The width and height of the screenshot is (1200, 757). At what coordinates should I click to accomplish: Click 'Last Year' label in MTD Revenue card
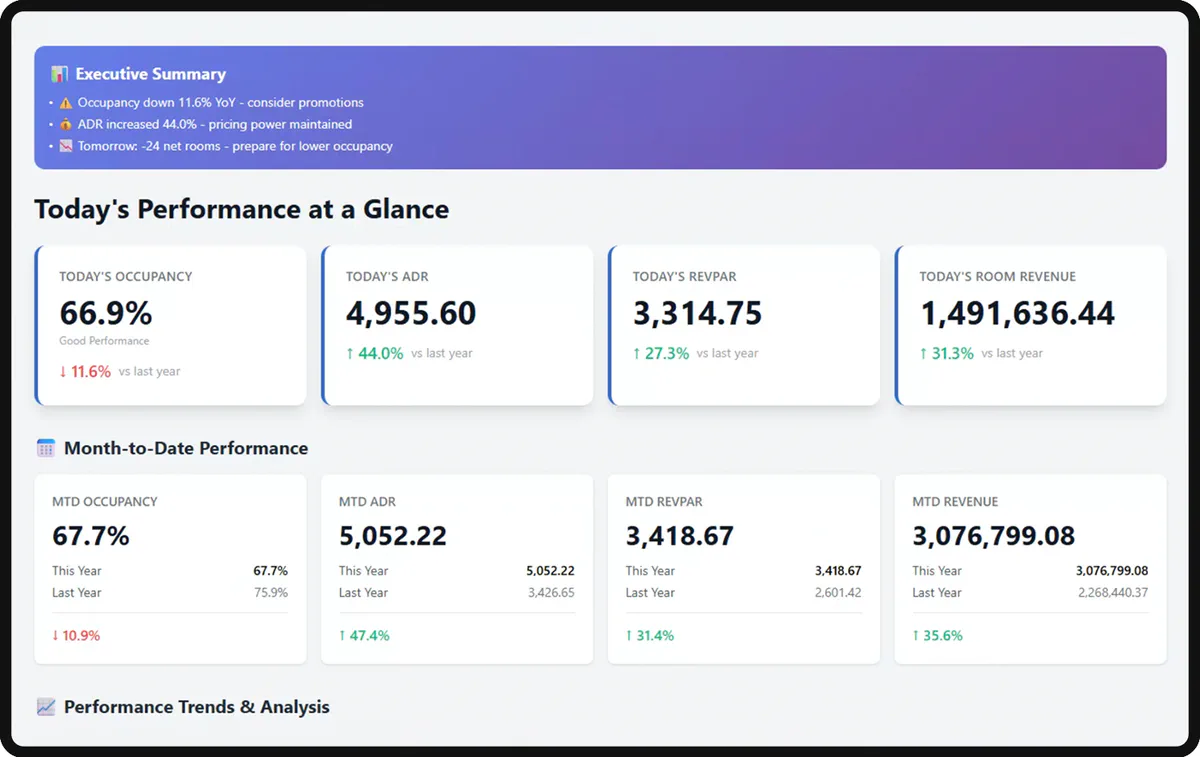(937, 593)
